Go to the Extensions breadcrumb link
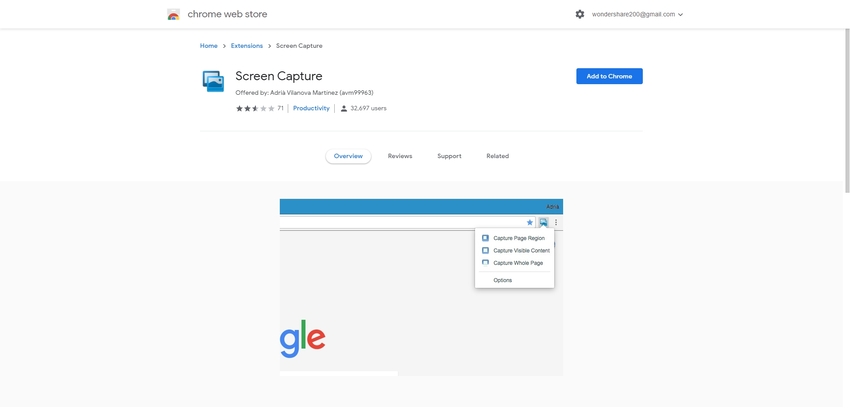The image size is (850, 415). pyautogui.click(x=247, y=46)
